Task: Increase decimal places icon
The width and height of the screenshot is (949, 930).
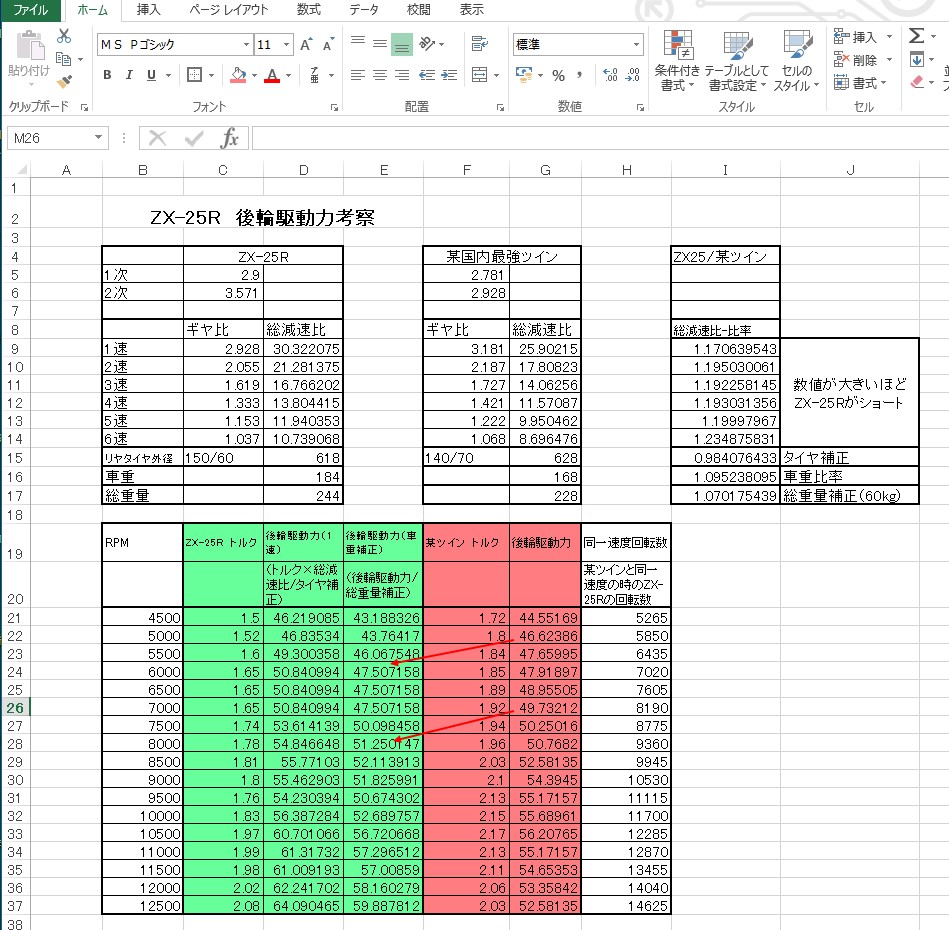Action: pos(610,75)
